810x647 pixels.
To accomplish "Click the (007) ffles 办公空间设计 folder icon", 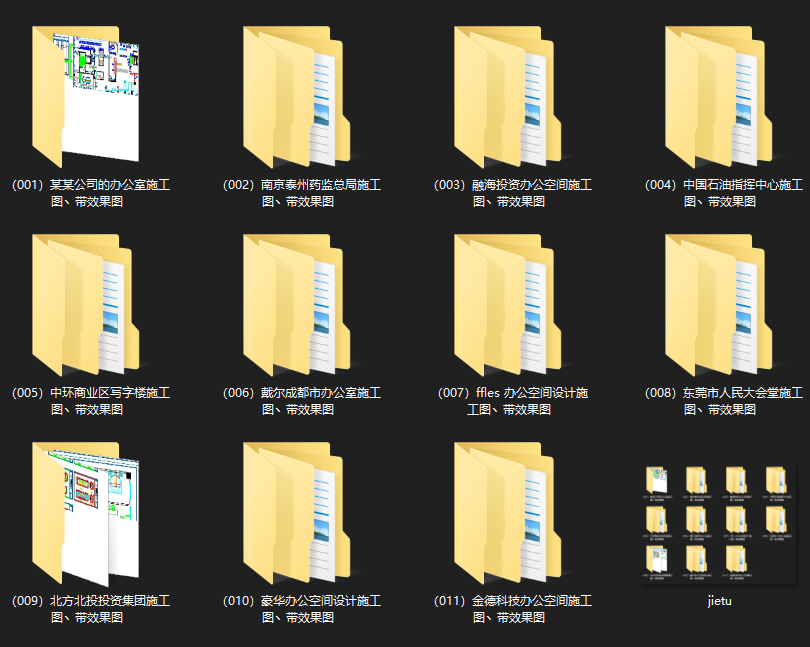I will pyautogui.click(x=508, y=305).
